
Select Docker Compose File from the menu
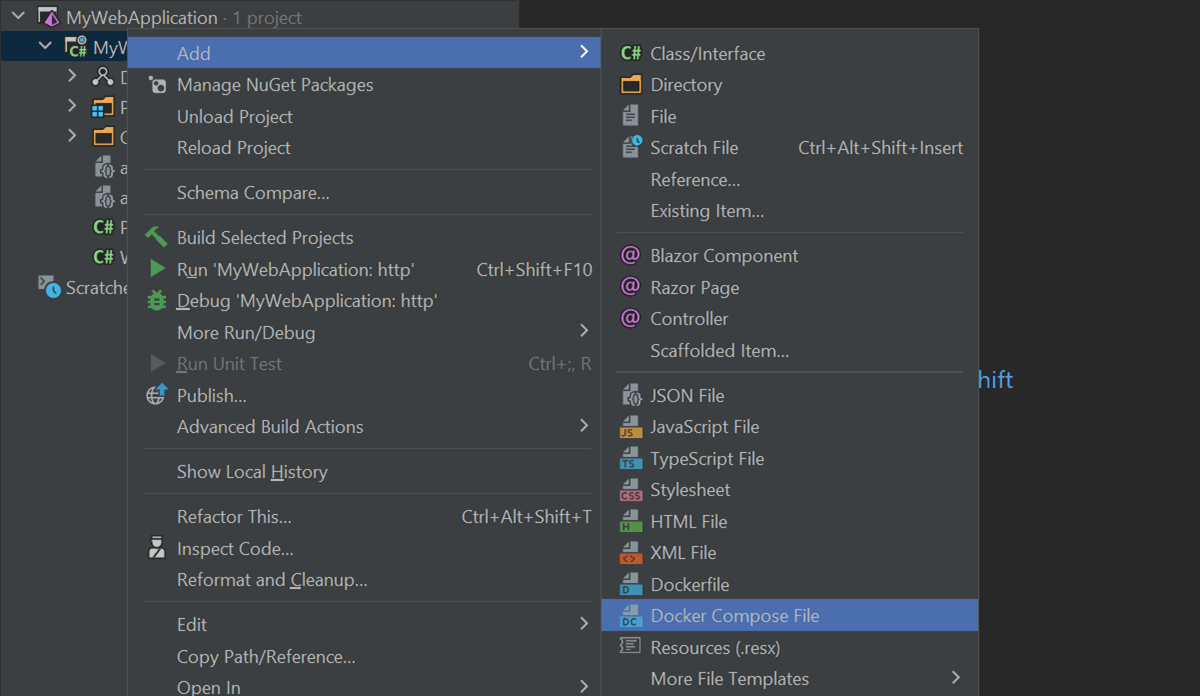(734, 616)
